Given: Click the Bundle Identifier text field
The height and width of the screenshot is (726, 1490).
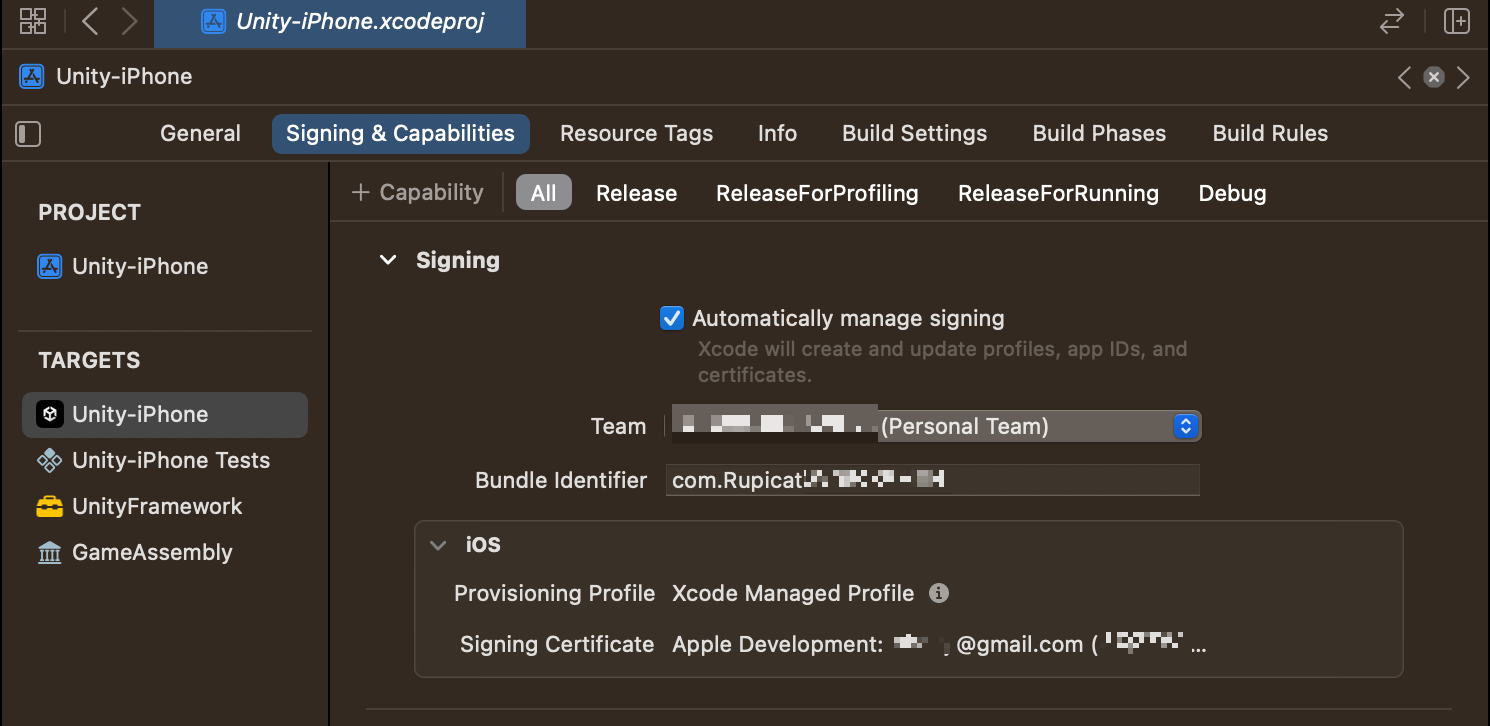Looking at the screenshot, I should click(933, 480).
